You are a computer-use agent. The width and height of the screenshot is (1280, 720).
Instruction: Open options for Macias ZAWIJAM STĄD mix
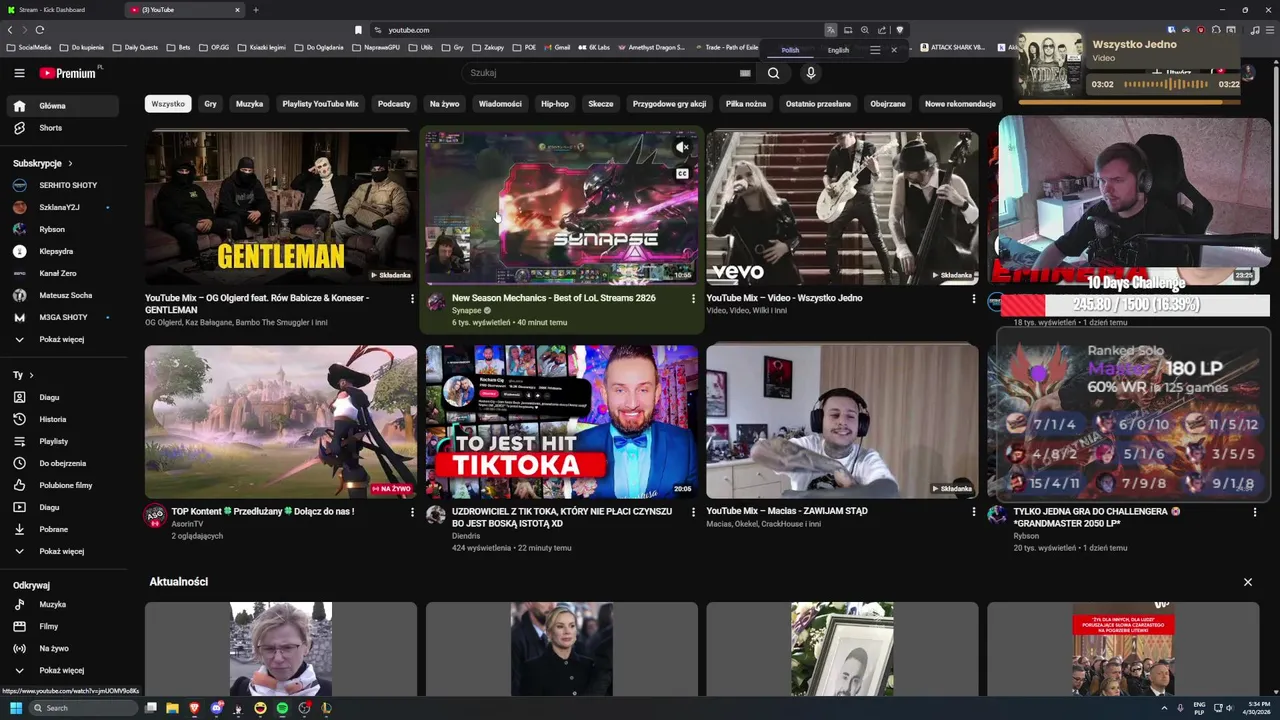(x=974, y=512)
